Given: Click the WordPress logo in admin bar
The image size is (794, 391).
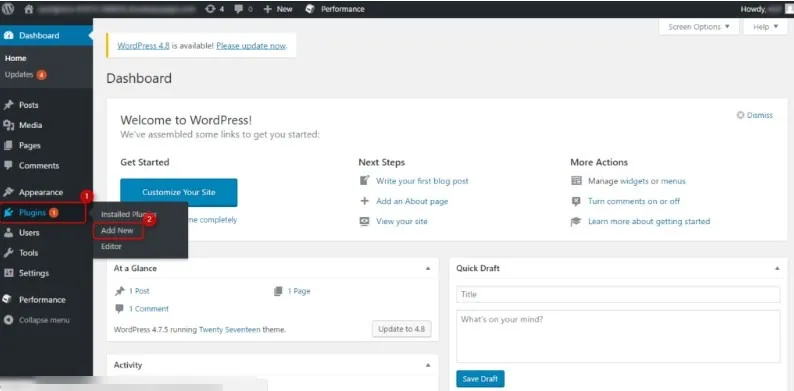Looking at the screenshot, I should click(x=8, y=9).
